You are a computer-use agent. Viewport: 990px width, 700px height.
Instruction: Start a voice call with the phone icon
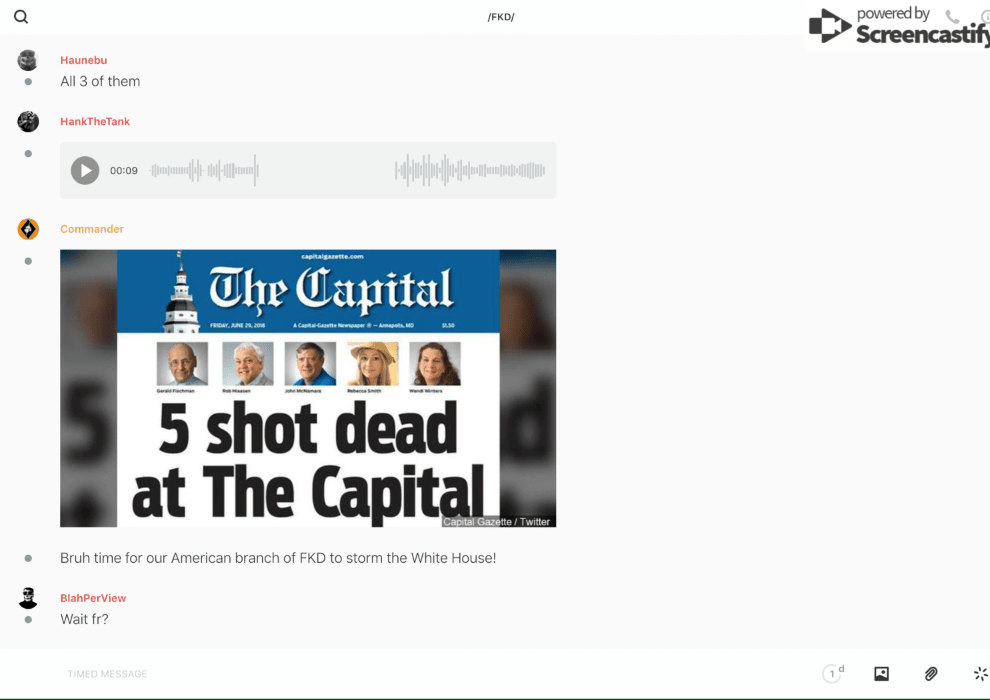(x=952, y=17)
